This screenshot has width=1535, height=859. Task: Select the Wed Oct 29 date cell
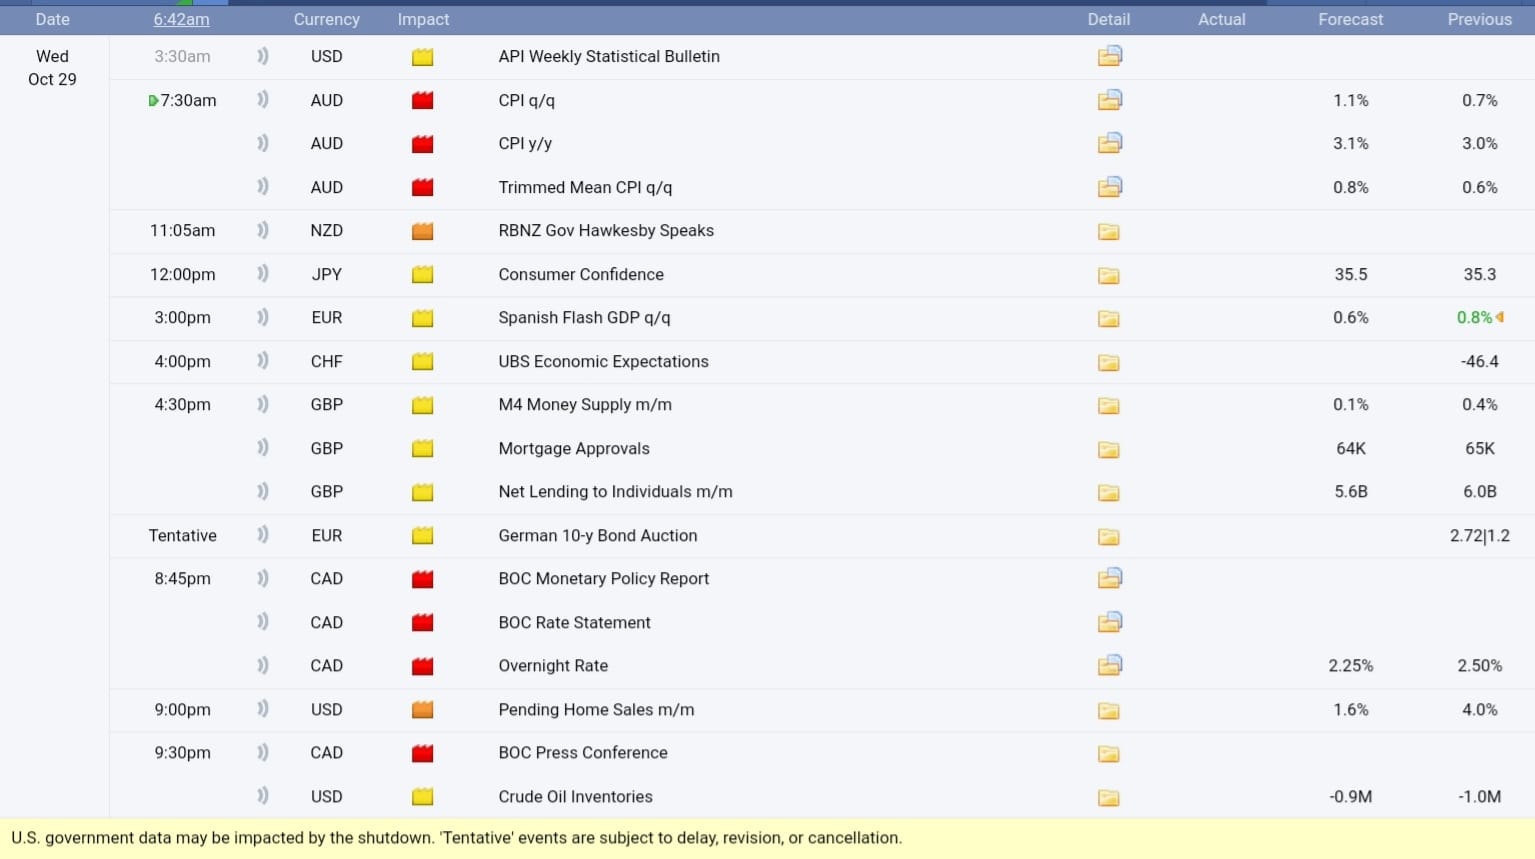tap(52, 68)
